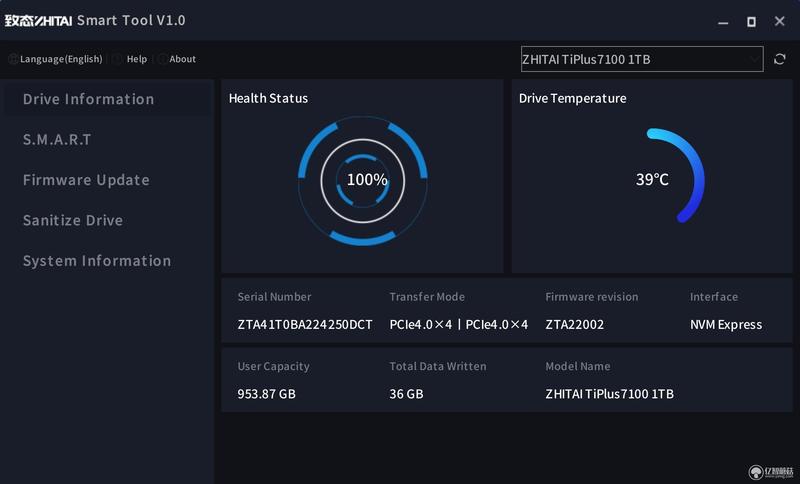Click the Total Data Written label
The height and width of the screenshot is (484, 800).
(438, 366)
